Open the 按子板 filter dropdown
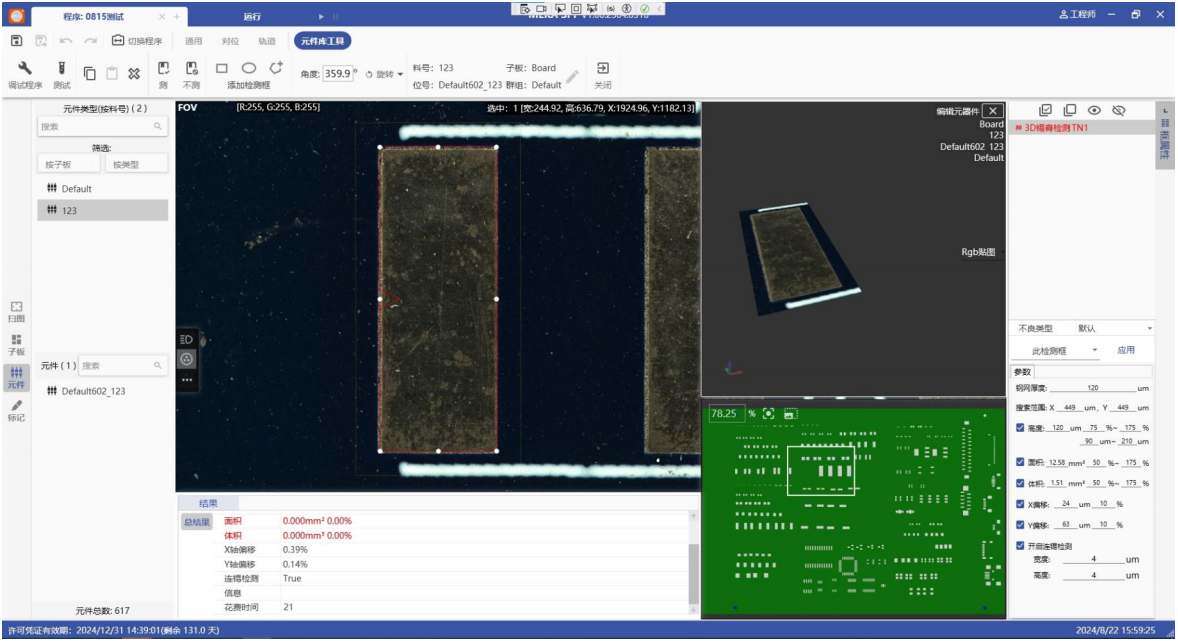This screenshot has width=1178, height=641. click(68, 165)
